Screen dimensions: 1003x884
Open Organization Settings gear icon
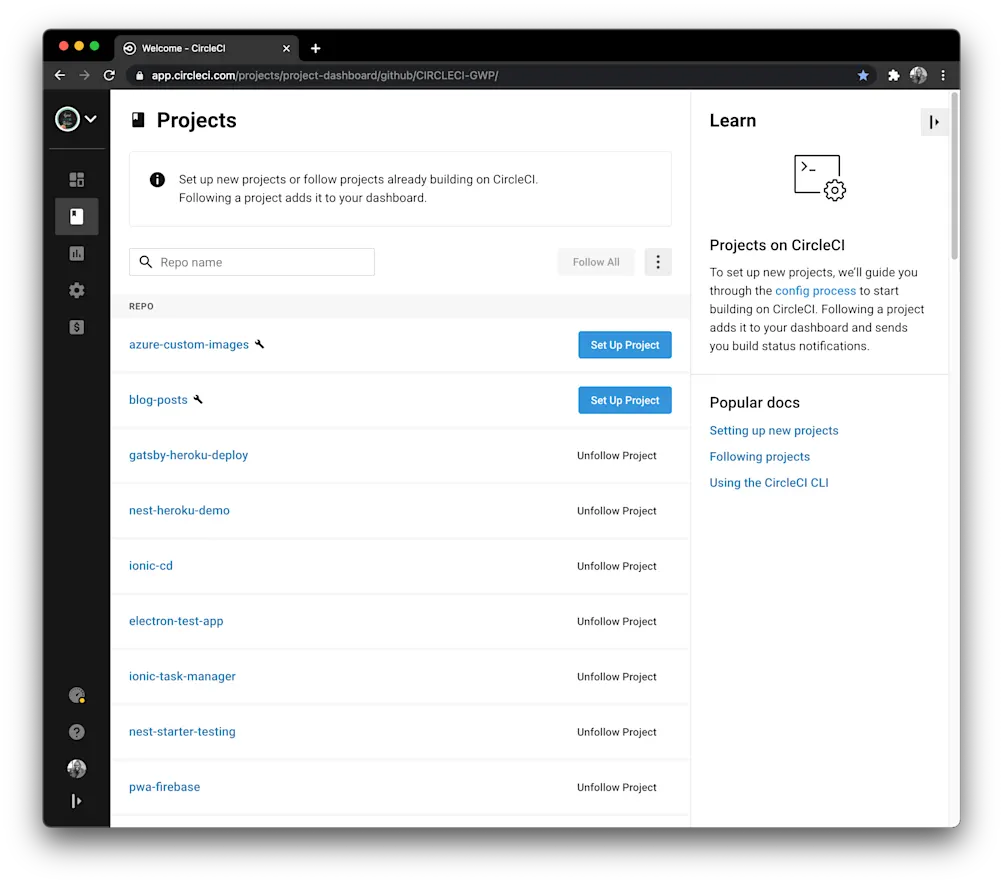[76, 290]
